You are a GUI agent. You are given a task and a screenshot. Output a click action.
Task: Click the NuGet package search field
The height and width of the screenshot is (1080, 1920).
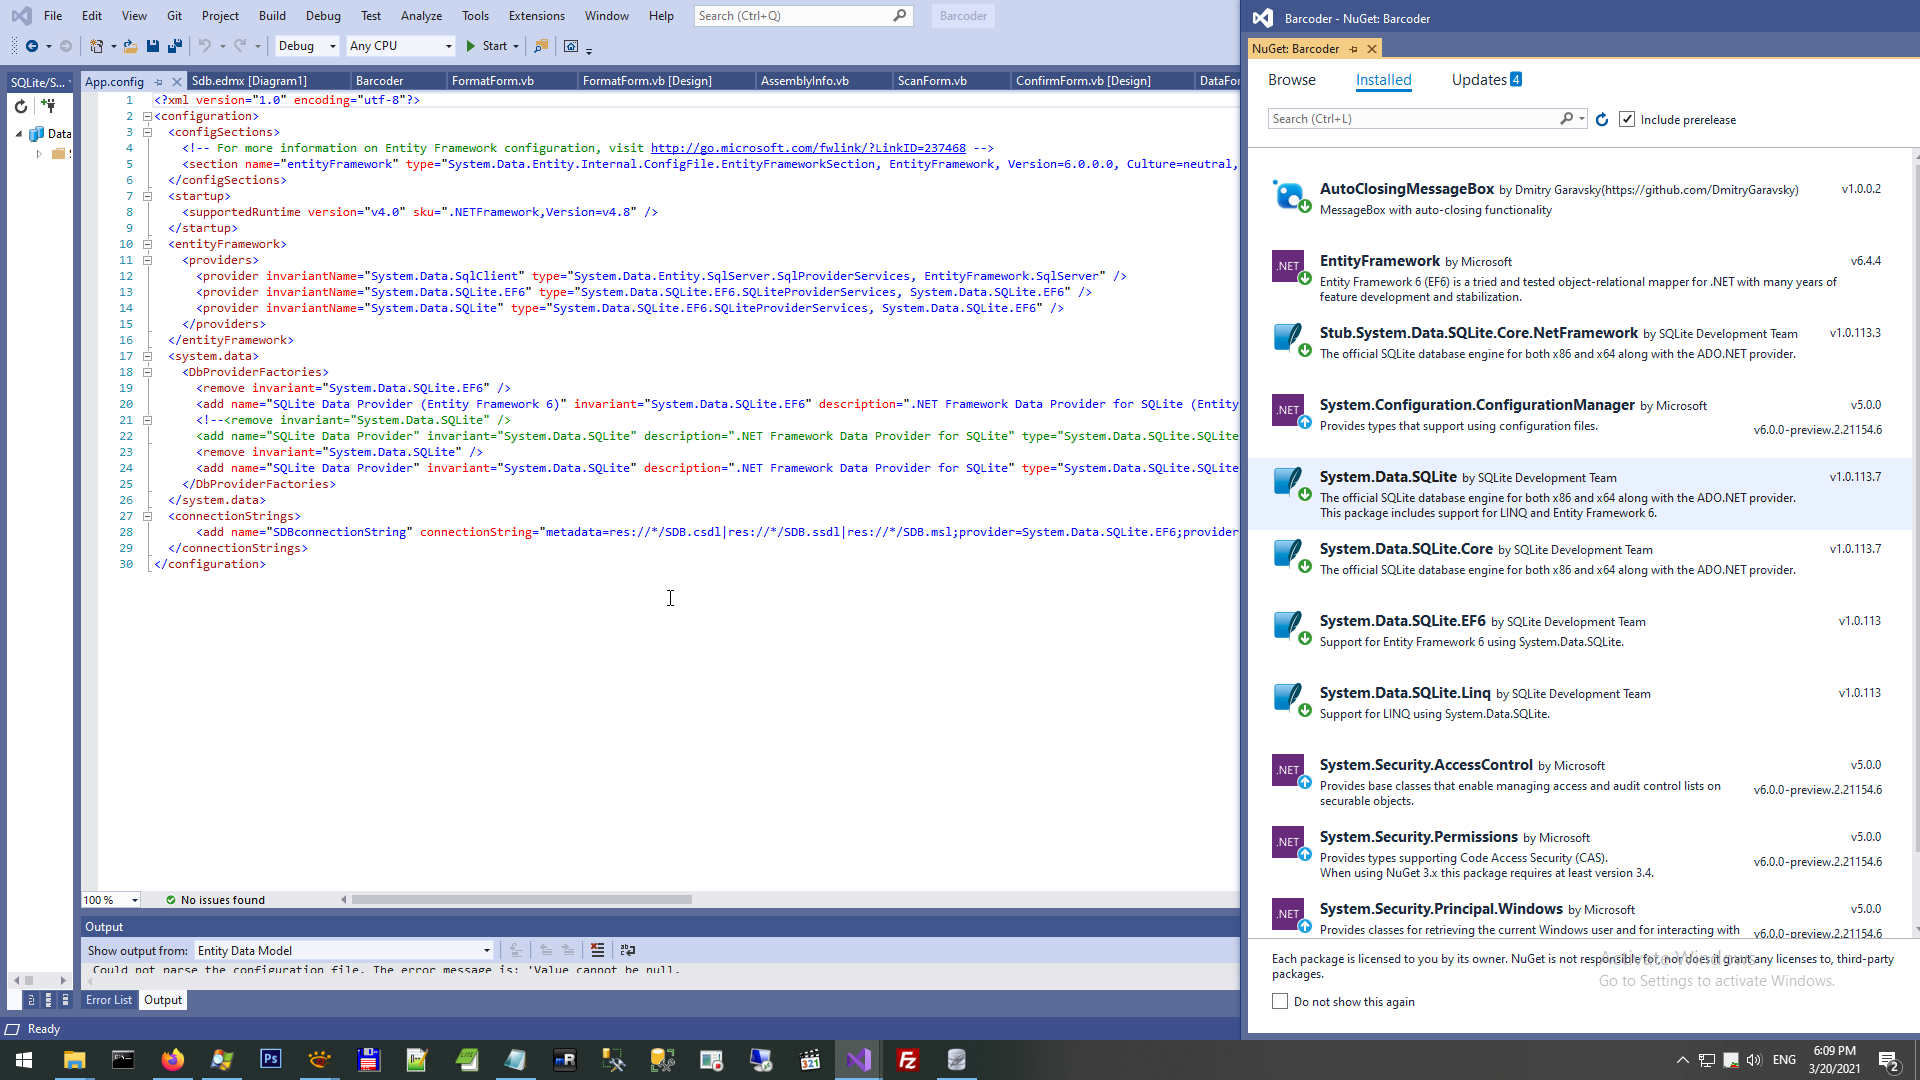click(x=1412, y=119)
